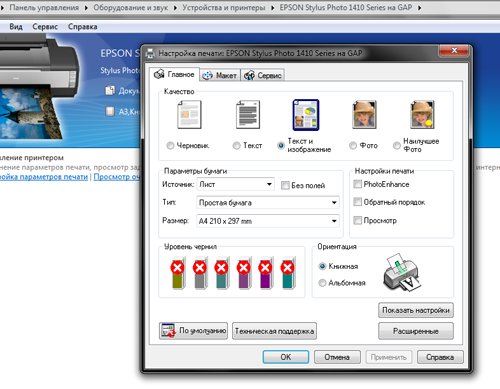Click the dark purple ink cartridge level icon

[x=266, y=273]
